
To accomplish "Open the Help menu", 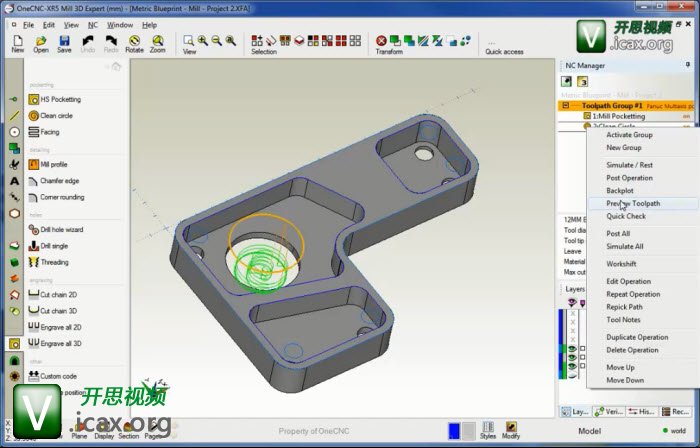I will pos(149,25).
